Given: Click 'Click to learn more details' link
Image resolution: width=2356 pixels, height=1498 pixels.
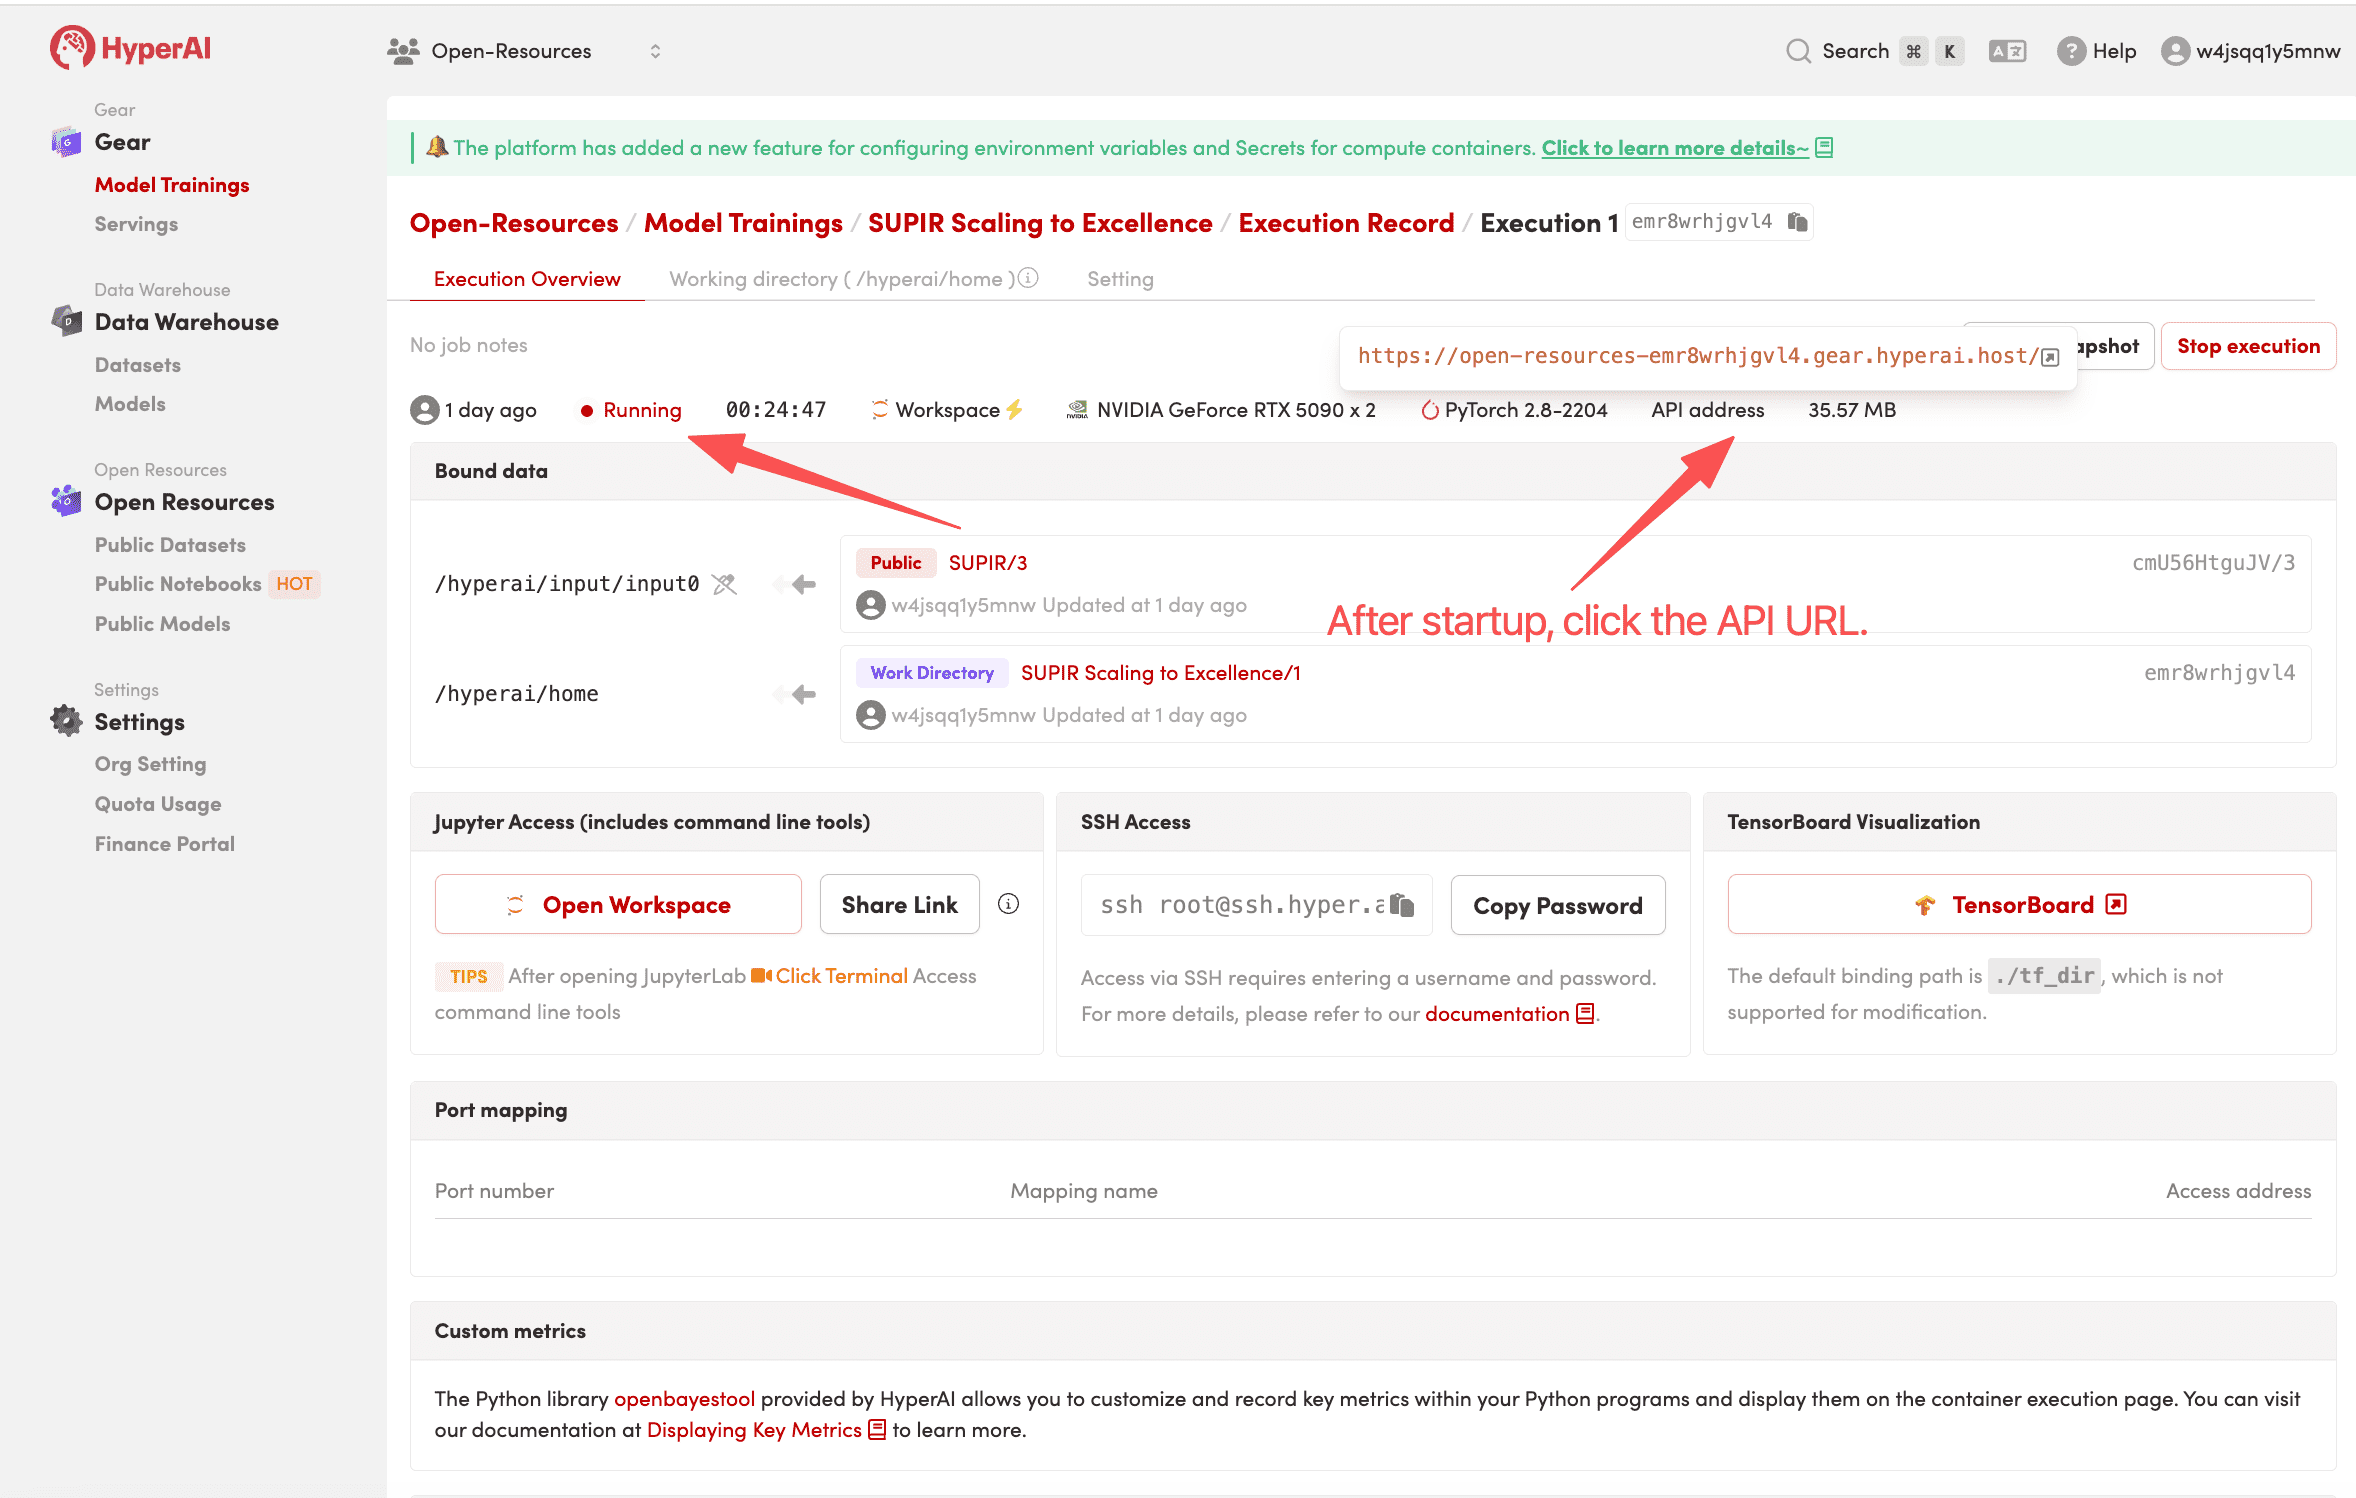Looking at the screenshot, I should pyautogui.click(x=1675, y=148).
